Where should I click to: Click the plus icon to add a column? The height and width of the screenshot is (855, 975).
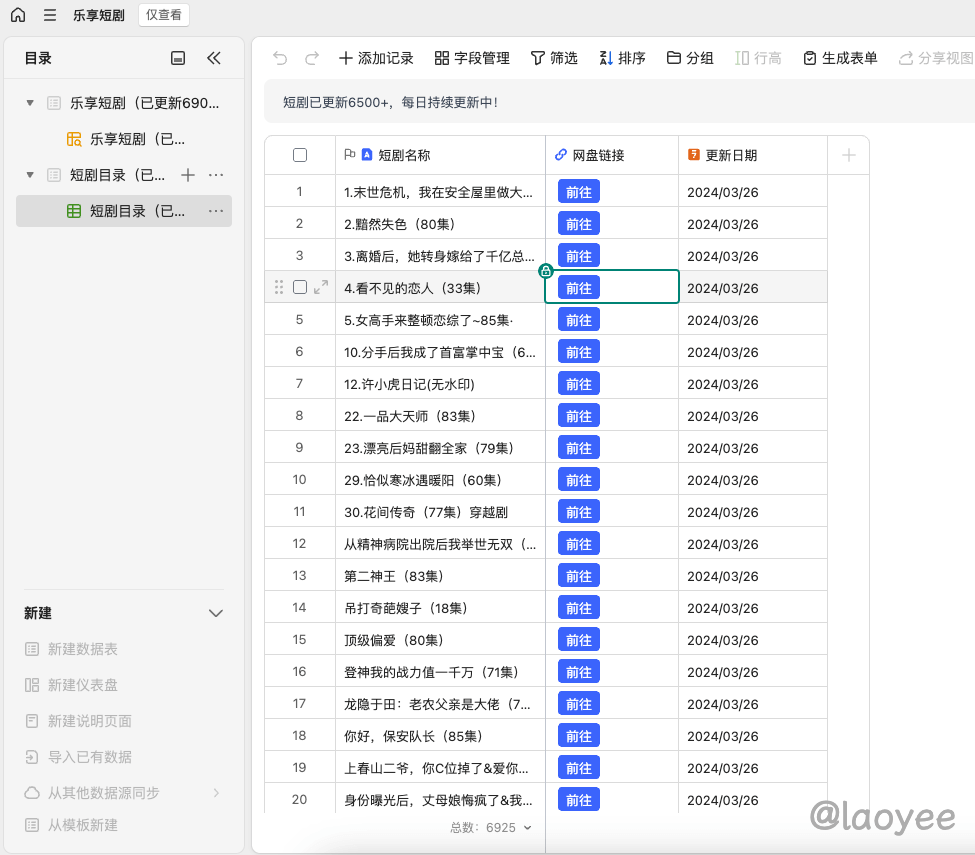[x=849, y=155]
